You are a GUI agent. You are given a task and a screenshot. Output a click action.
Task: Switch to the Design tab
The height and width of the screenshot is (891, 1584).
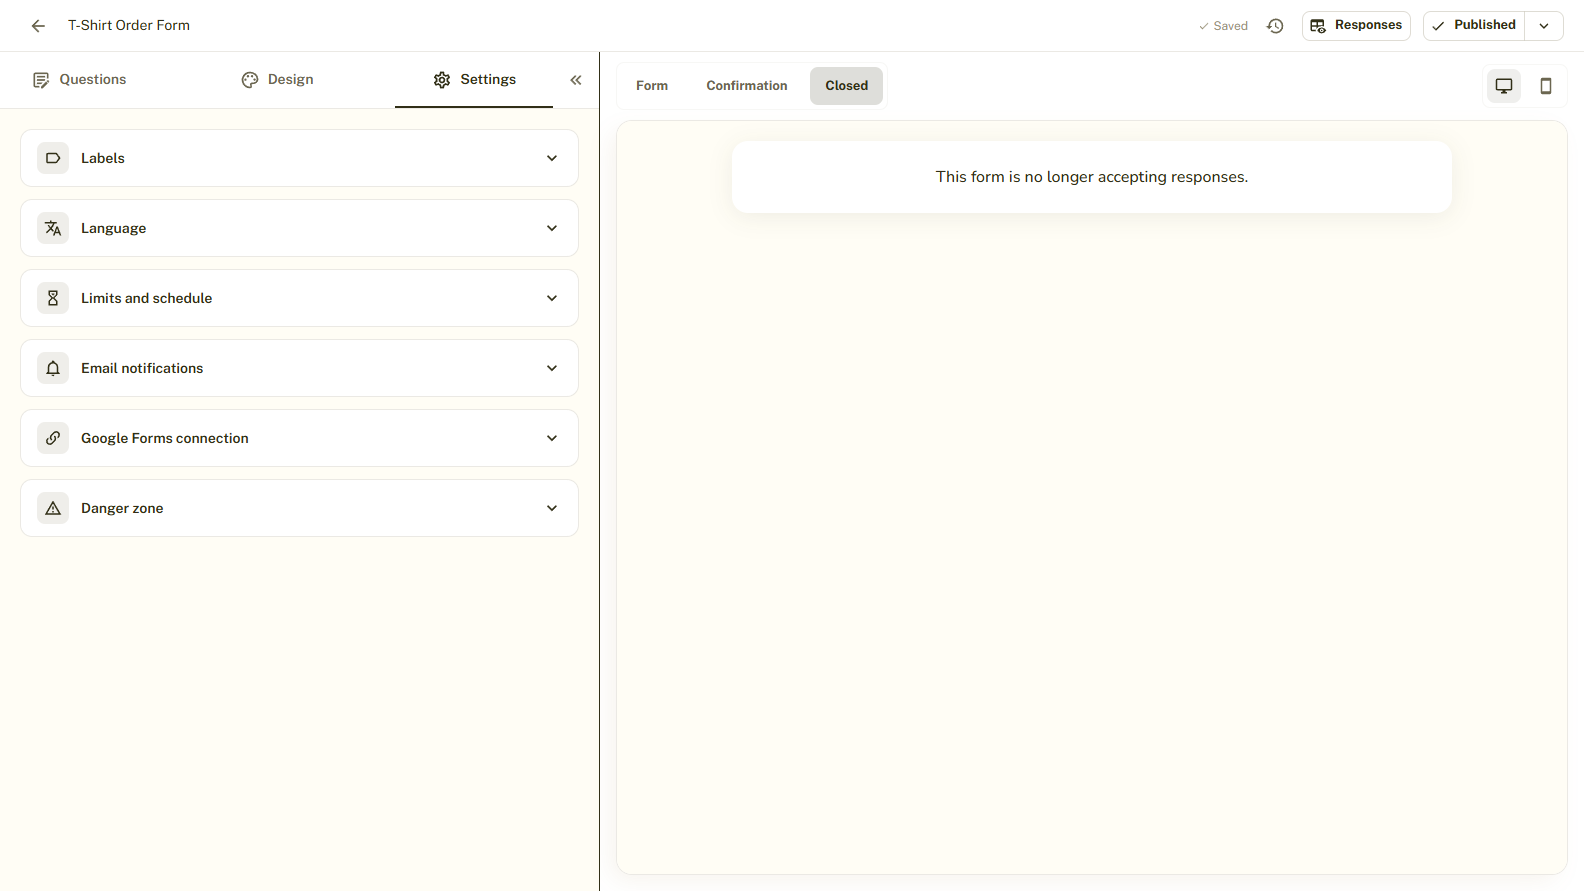[277, 80]
